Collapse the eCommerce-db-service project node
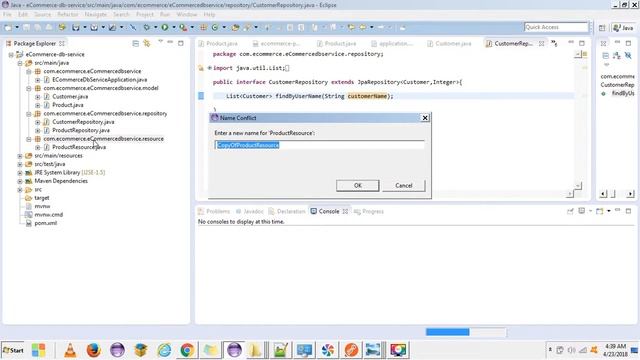 (x=11, y=54)
